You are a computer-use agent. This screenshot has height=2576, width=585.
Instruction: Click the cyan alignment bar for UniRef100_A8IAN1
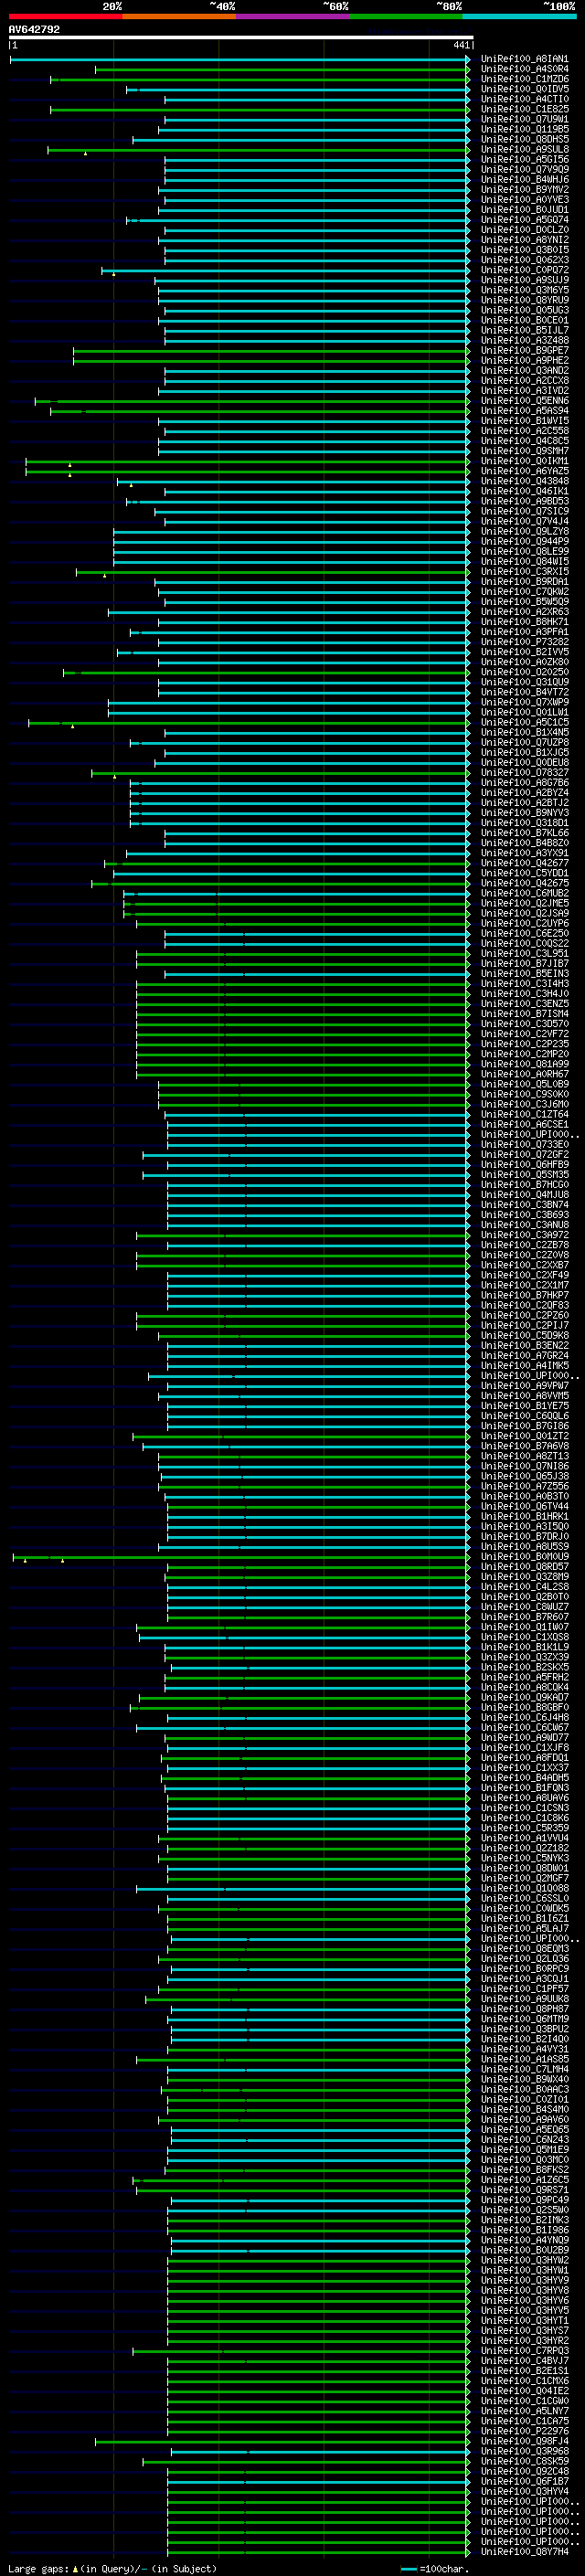[x=240, y=59]
